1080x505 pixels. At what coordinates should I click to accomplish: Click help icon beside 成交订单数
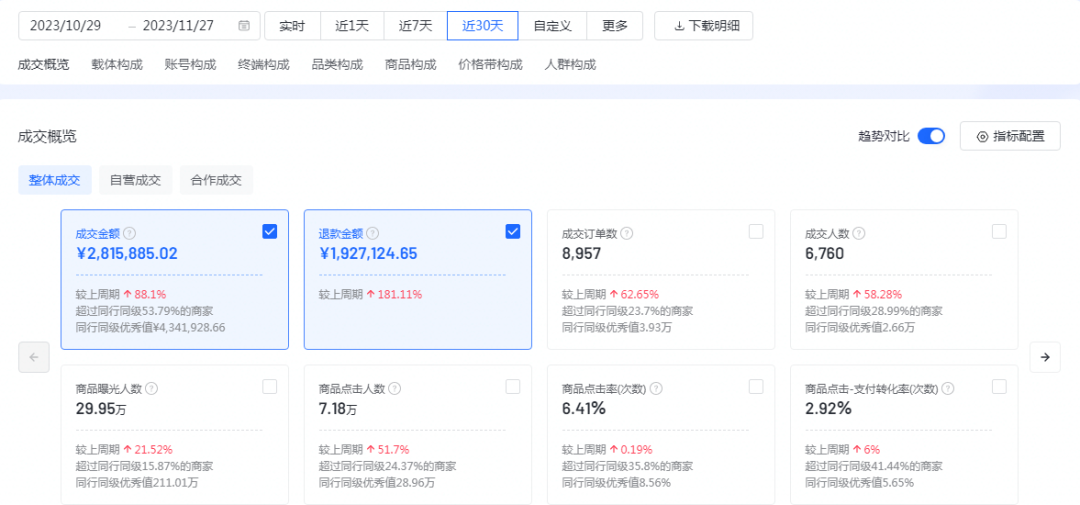point(627,233)
